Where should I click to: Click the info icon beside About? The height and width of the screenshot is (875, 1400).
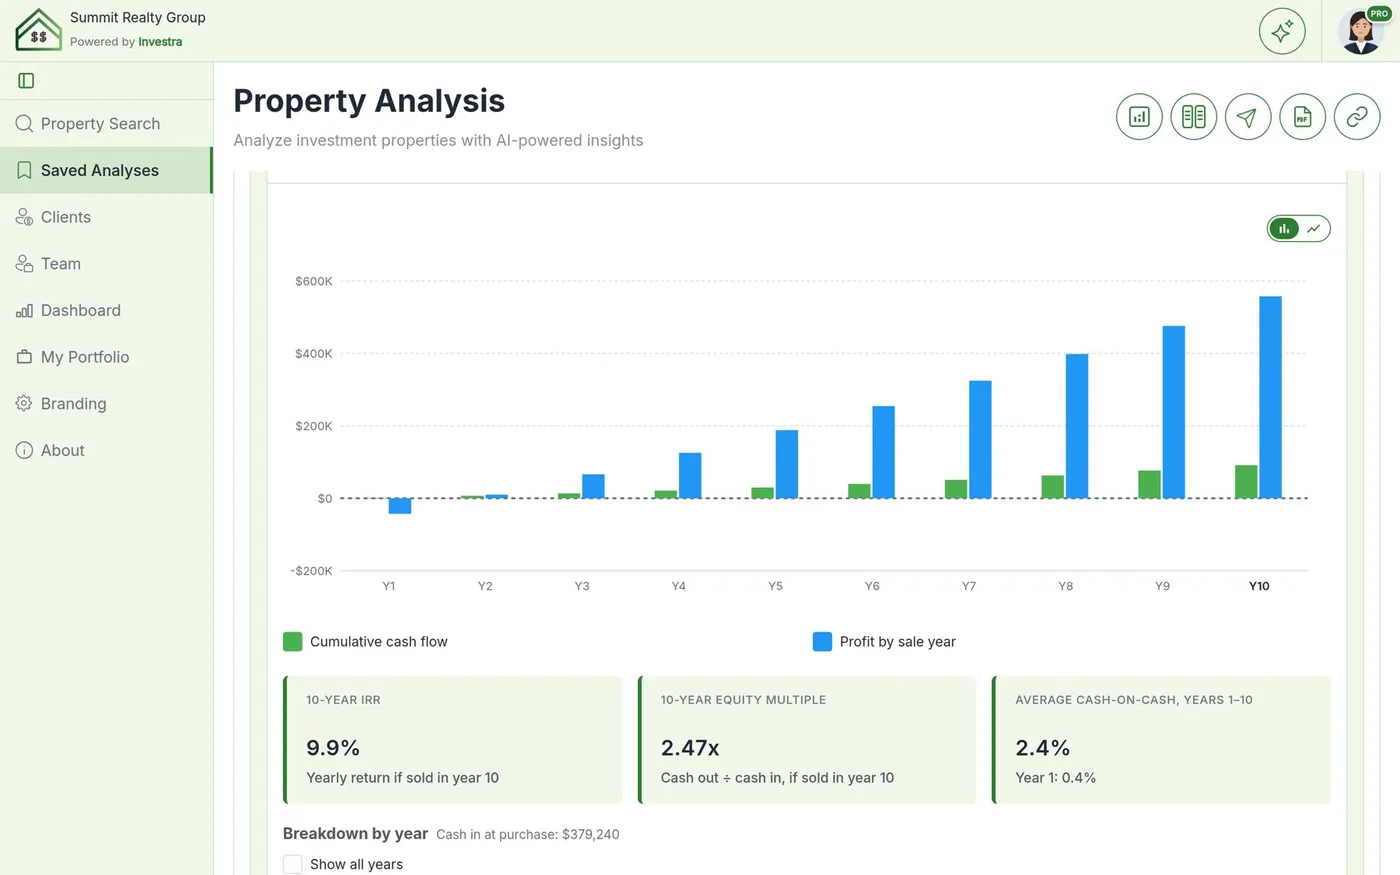pos(24,451)
